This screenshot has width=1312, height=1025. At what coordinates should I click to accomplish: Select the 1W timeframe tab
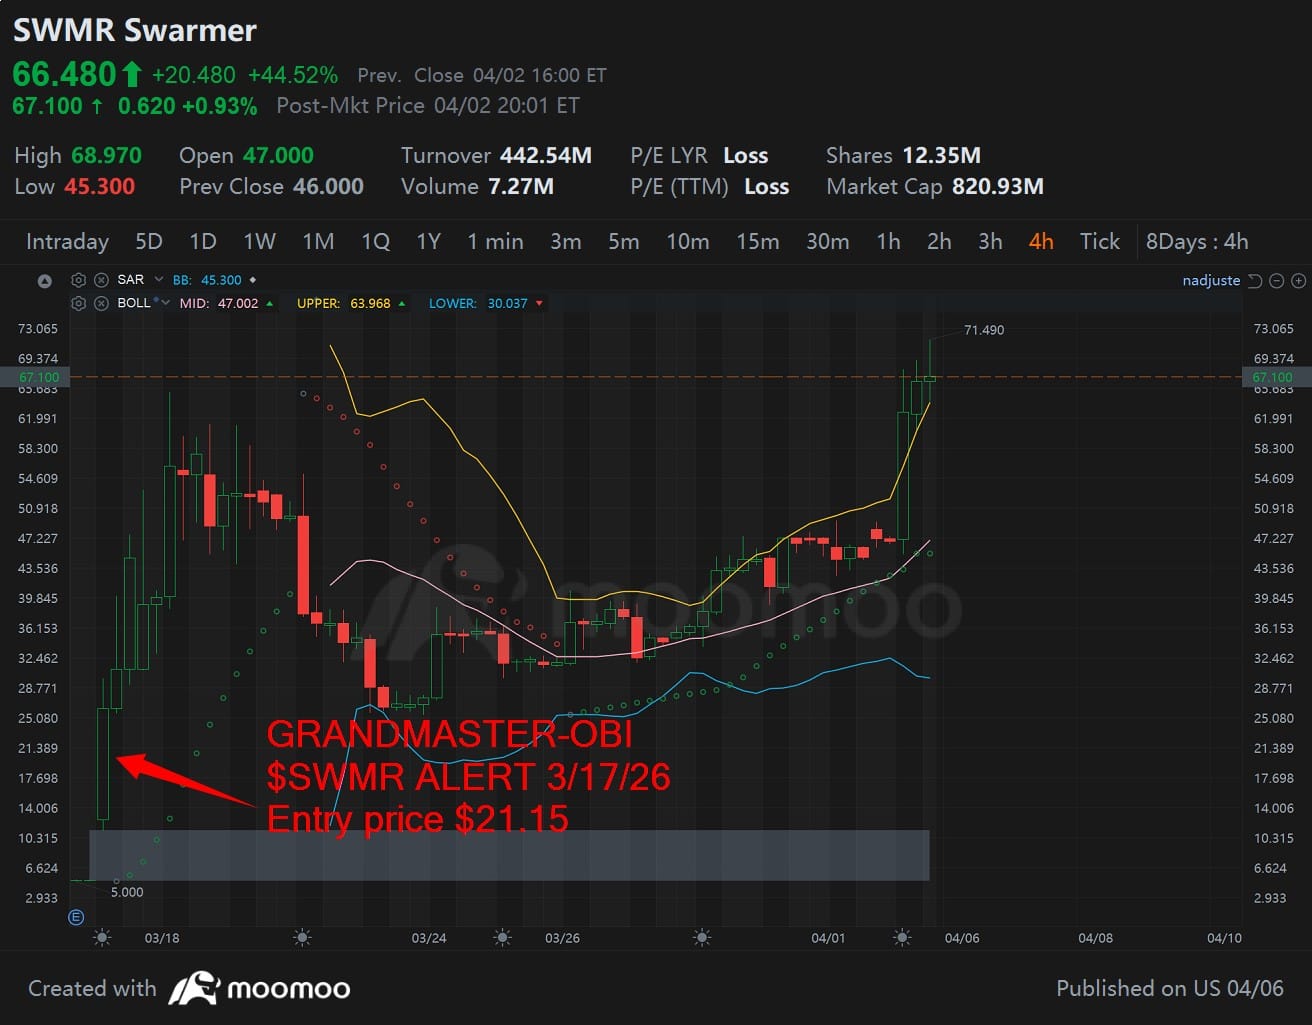tap(259, 242)
